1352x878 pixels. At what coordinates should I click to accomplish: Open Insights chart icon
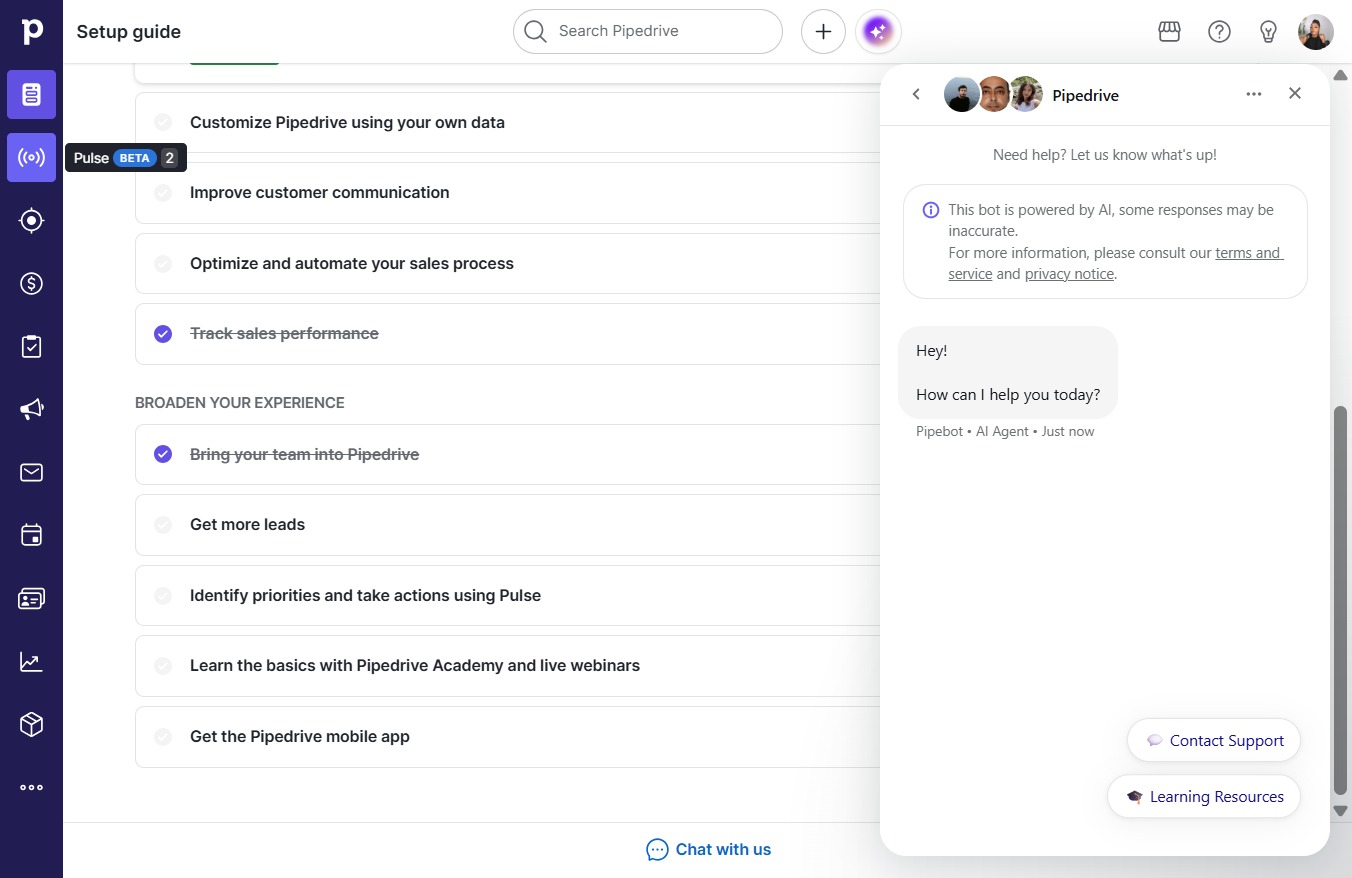(x=31, y=661)
